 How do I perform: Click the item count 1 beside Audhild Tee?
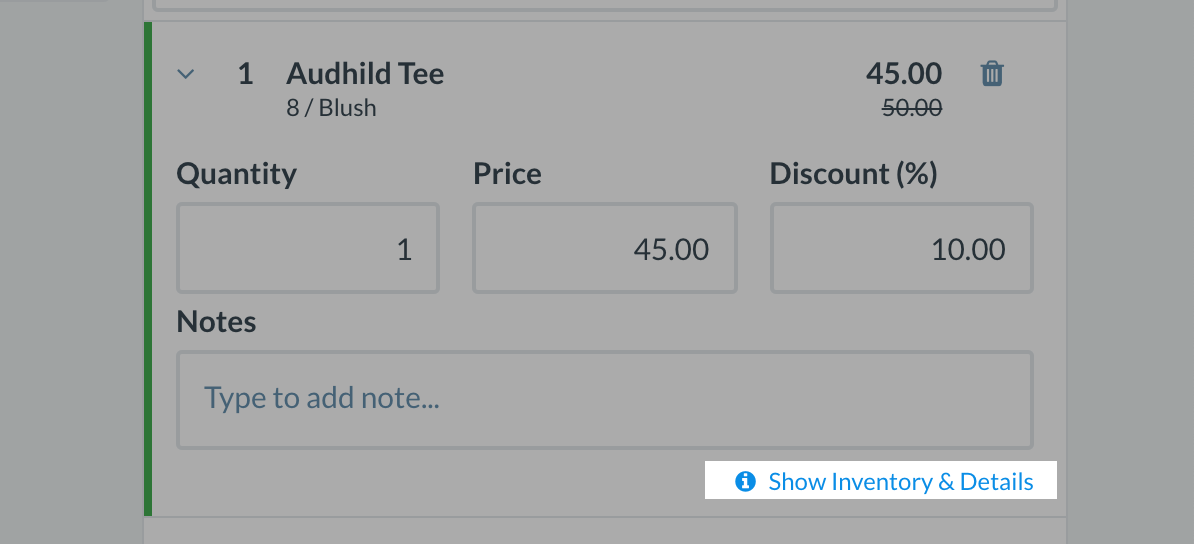click(x=245, y=74)
